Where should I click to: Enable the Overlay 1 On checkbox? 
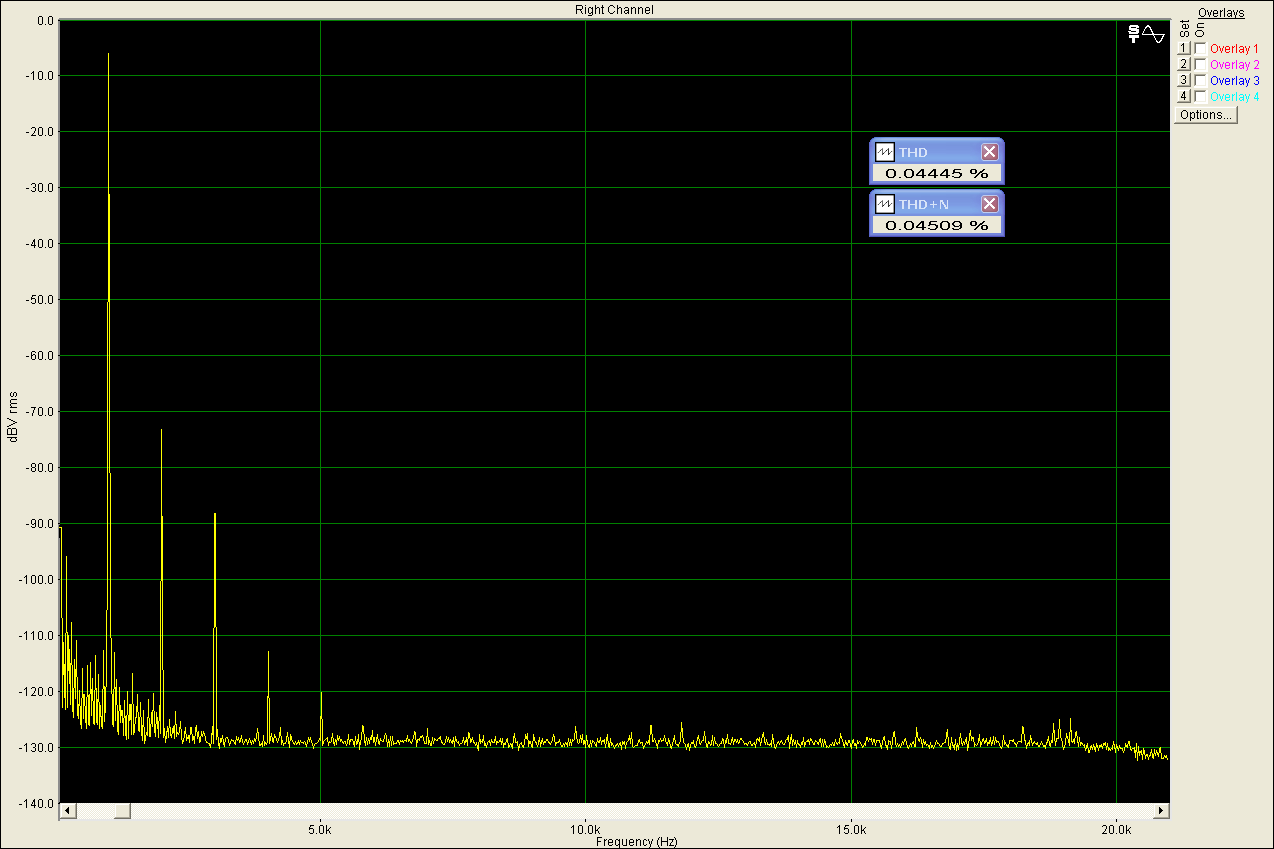point(1200,48)
